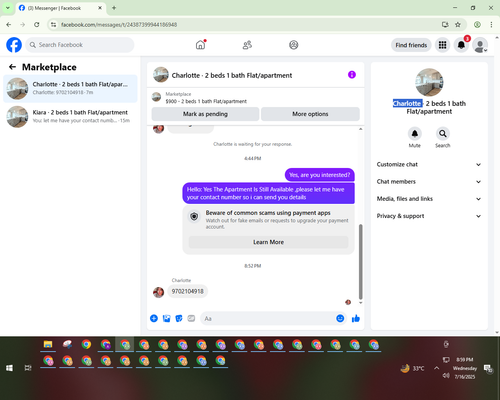Screen dimensions: 500x400
Task: Open a new browser tab
Action: point(114,8)
